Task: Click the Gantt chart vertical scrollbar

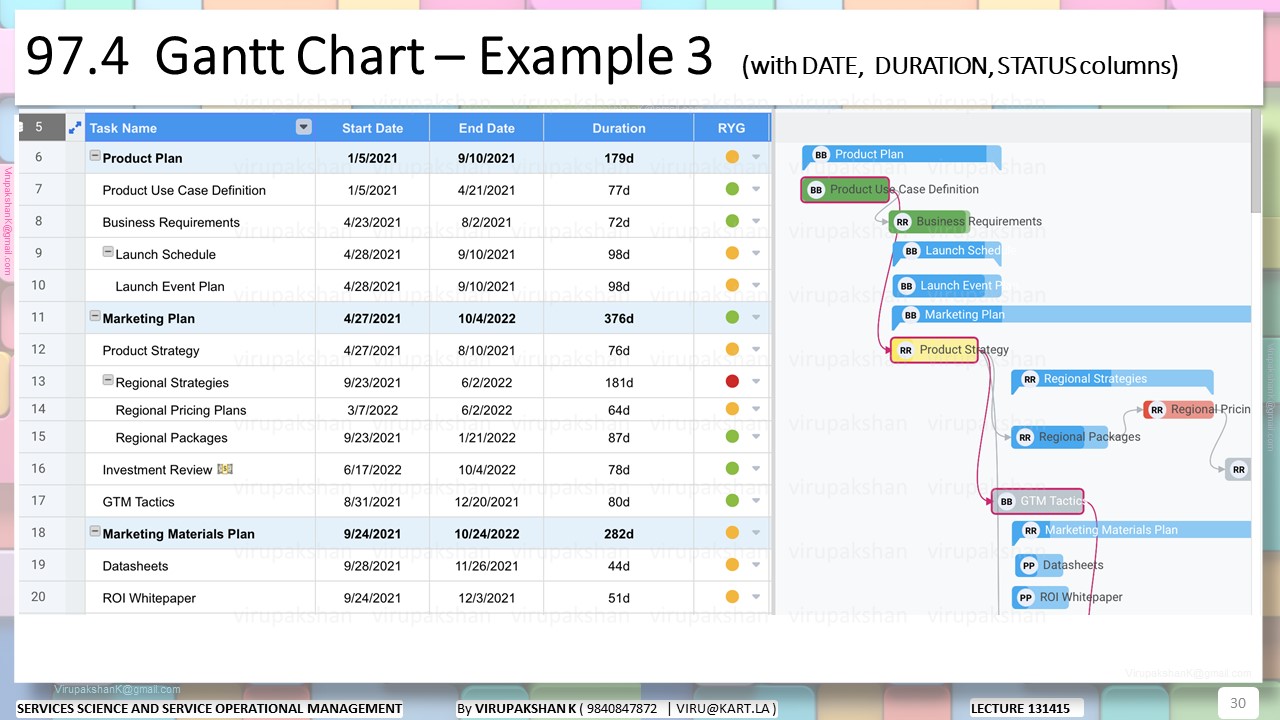Action: [x=1256, y=160]
